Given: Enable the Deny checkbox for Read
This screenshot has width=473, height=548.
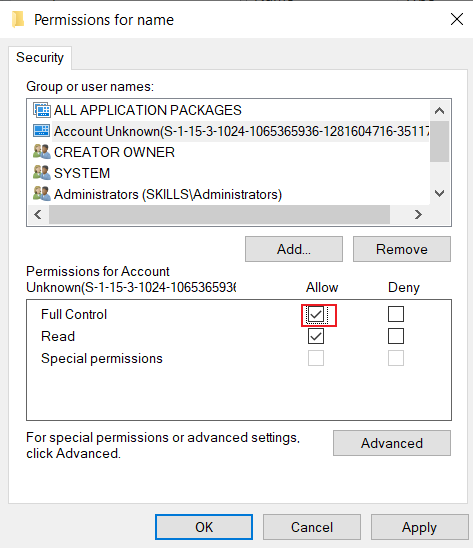Looking at the screenshot, I should point(396,336).
